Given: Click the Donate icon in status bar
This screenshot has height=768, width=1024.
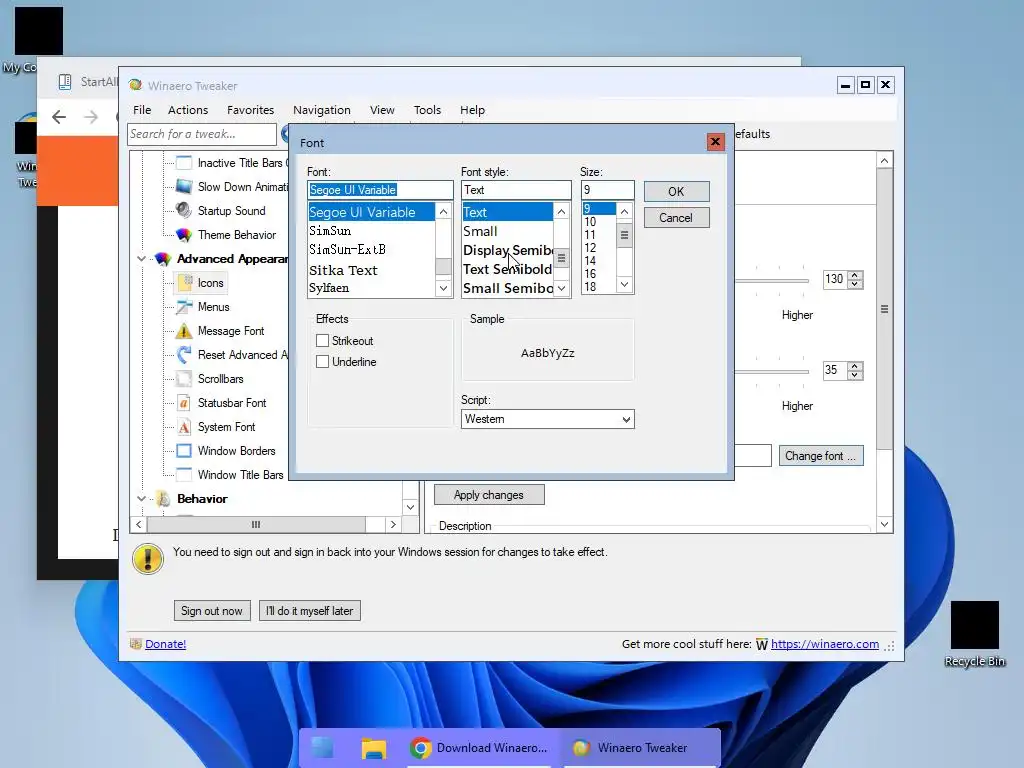Looking at the screenshot, I should pos(136,644).
